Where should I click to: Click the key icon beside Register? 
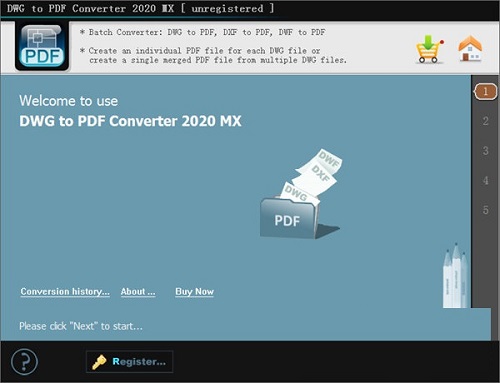click(99, 362)
